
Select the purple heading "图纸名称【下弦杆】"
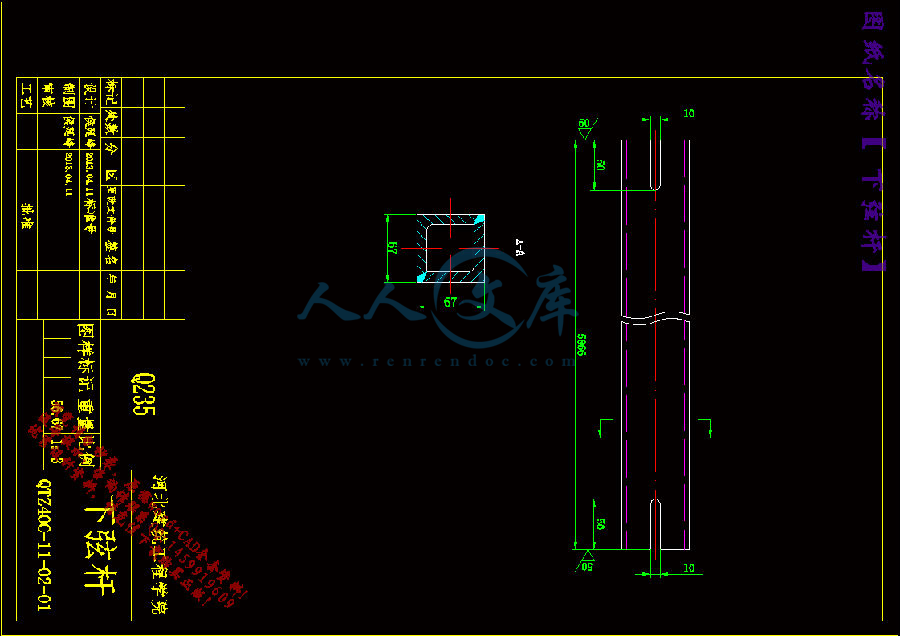[x=873, y=141]
